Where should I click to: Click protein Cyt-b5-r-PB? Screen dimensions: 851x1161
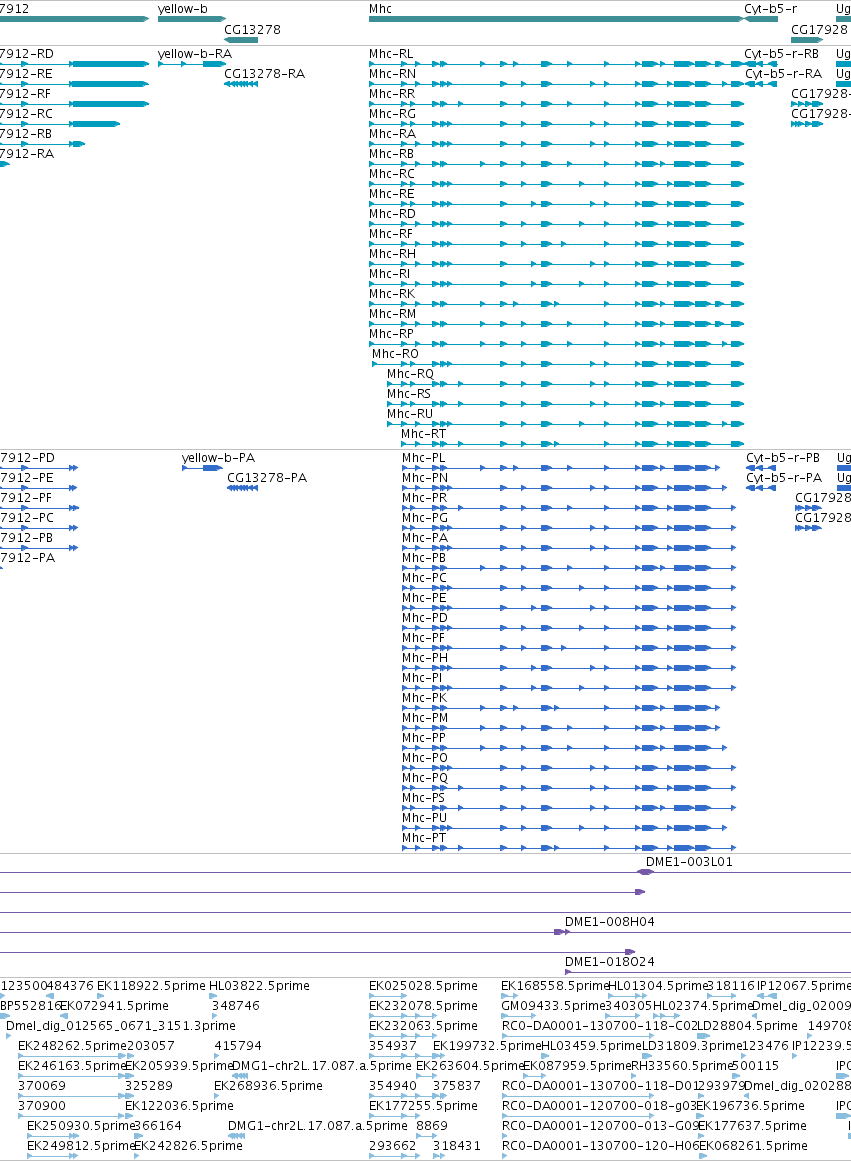coord(783,458)
